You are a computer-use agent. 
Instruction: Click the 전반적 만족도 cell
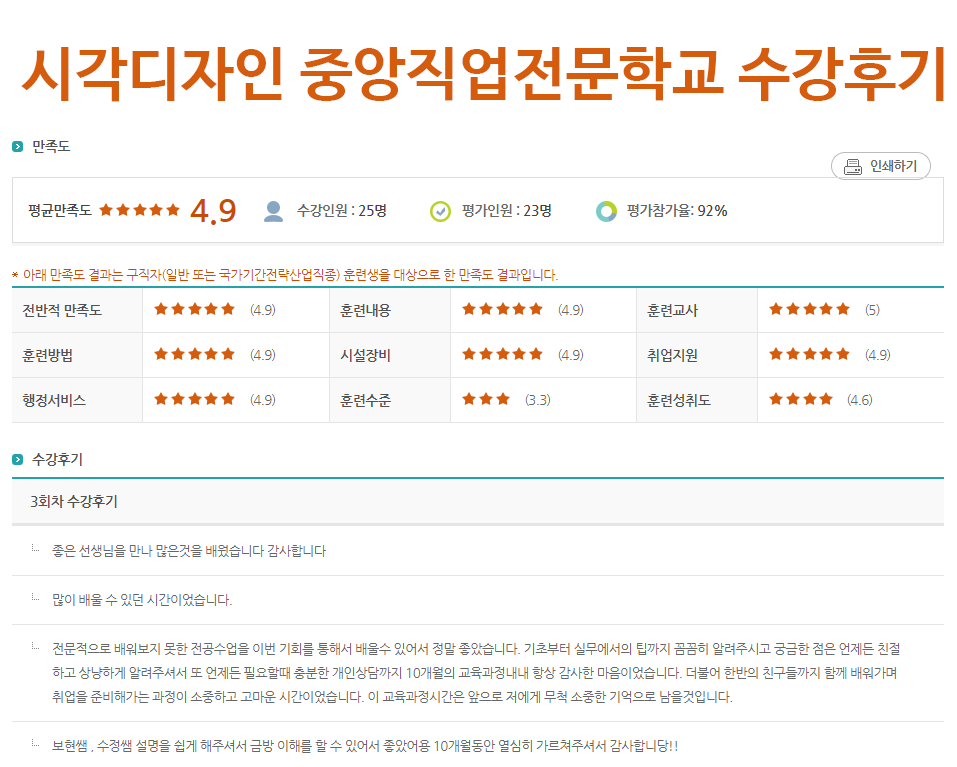click(x=78, y=310)
